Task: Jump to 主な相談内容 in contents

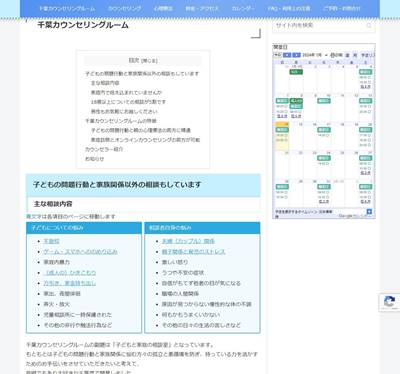Action: 105,83
